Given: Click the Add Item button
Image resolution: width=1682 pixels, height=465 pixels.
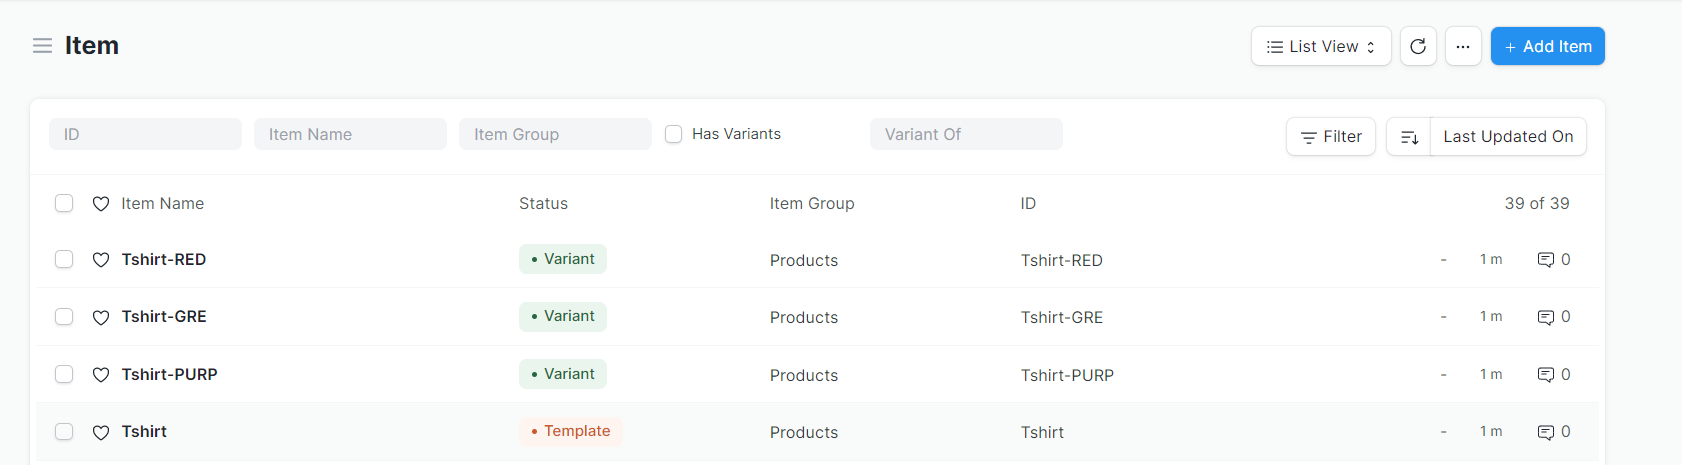Looking at the screenshot, I should point(1547,46).
